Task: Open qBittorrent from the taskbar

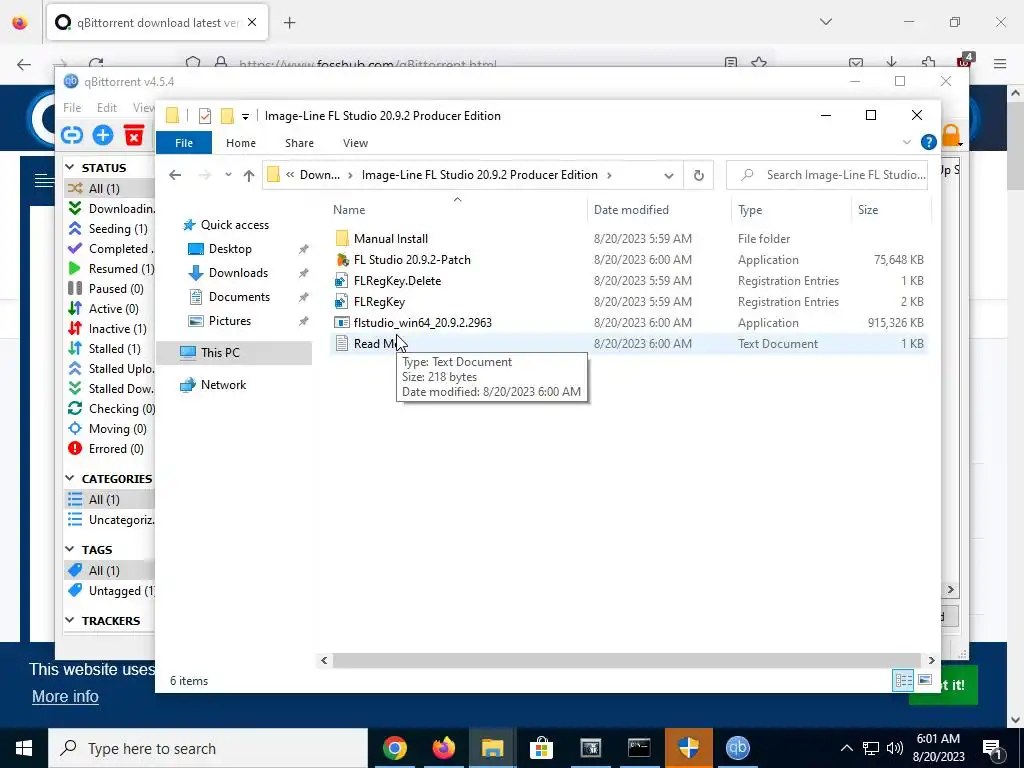Action: point(737,748)
